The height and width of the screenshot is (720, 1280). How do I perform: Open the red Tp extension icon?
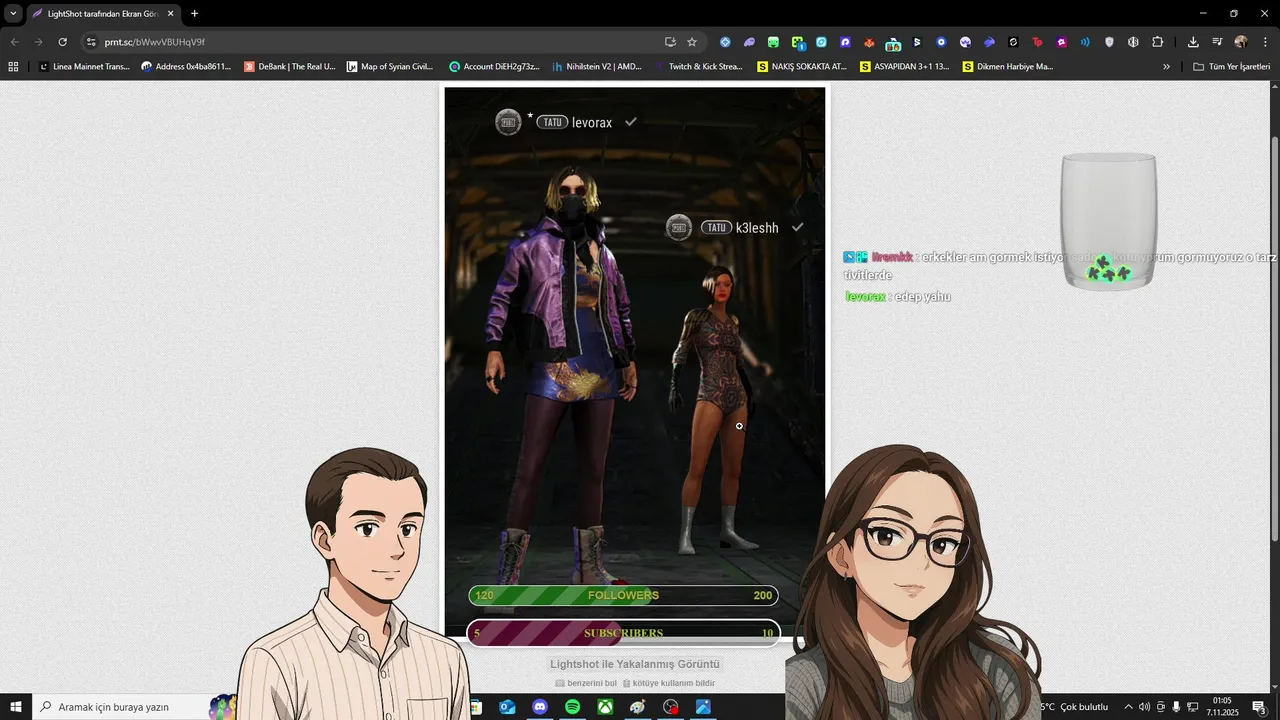tap(1037, 42)
